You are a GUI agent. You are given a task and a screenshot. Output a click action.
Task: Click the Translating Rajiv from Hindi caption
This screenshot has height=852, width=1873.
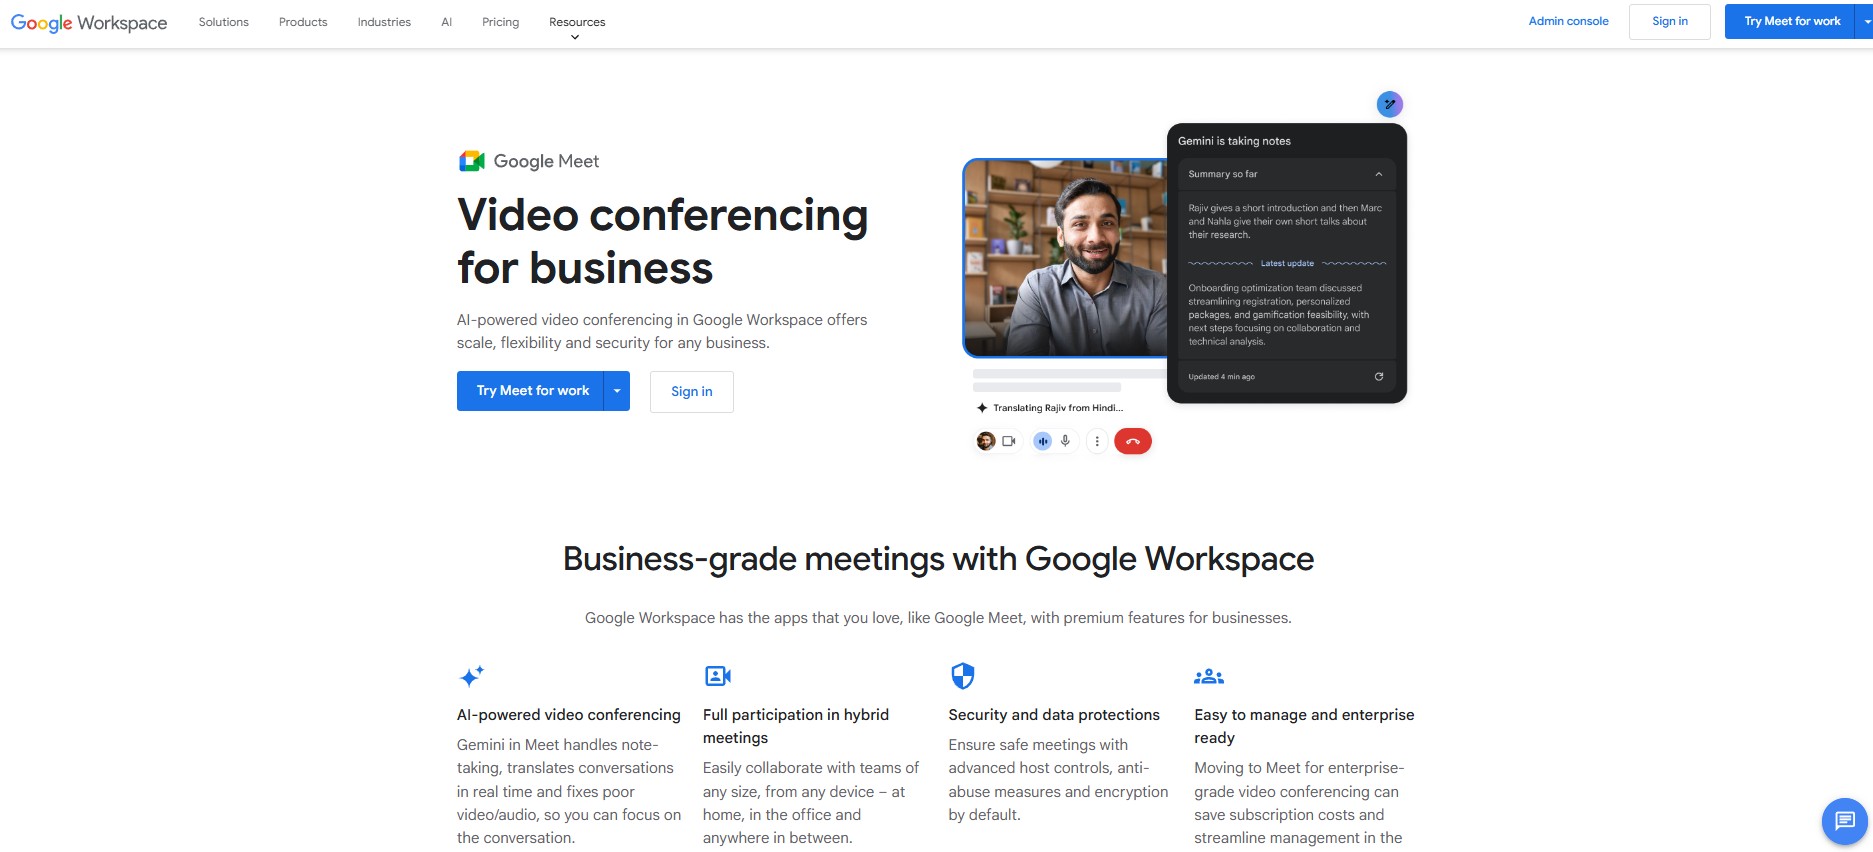click(1058, 408)
